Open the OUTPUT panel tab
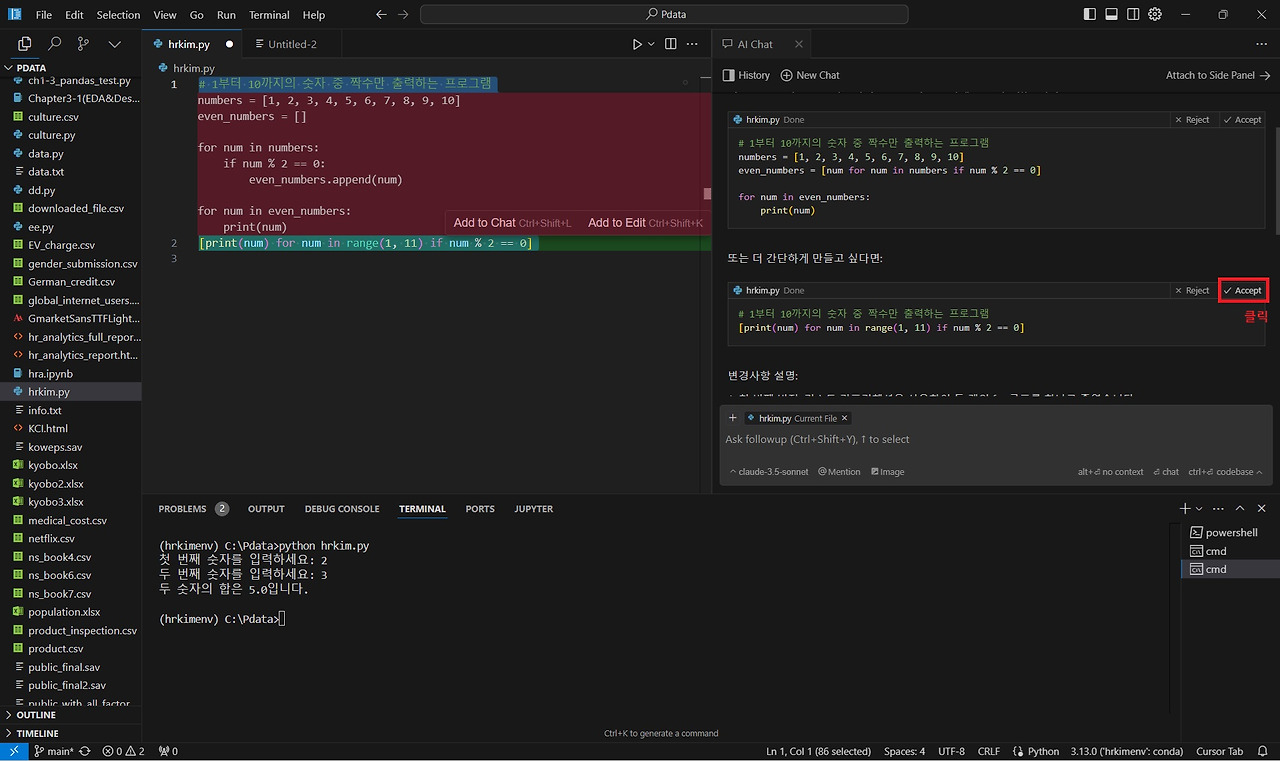Screen dimensions: 1280x761 click(x=266, y=509)
